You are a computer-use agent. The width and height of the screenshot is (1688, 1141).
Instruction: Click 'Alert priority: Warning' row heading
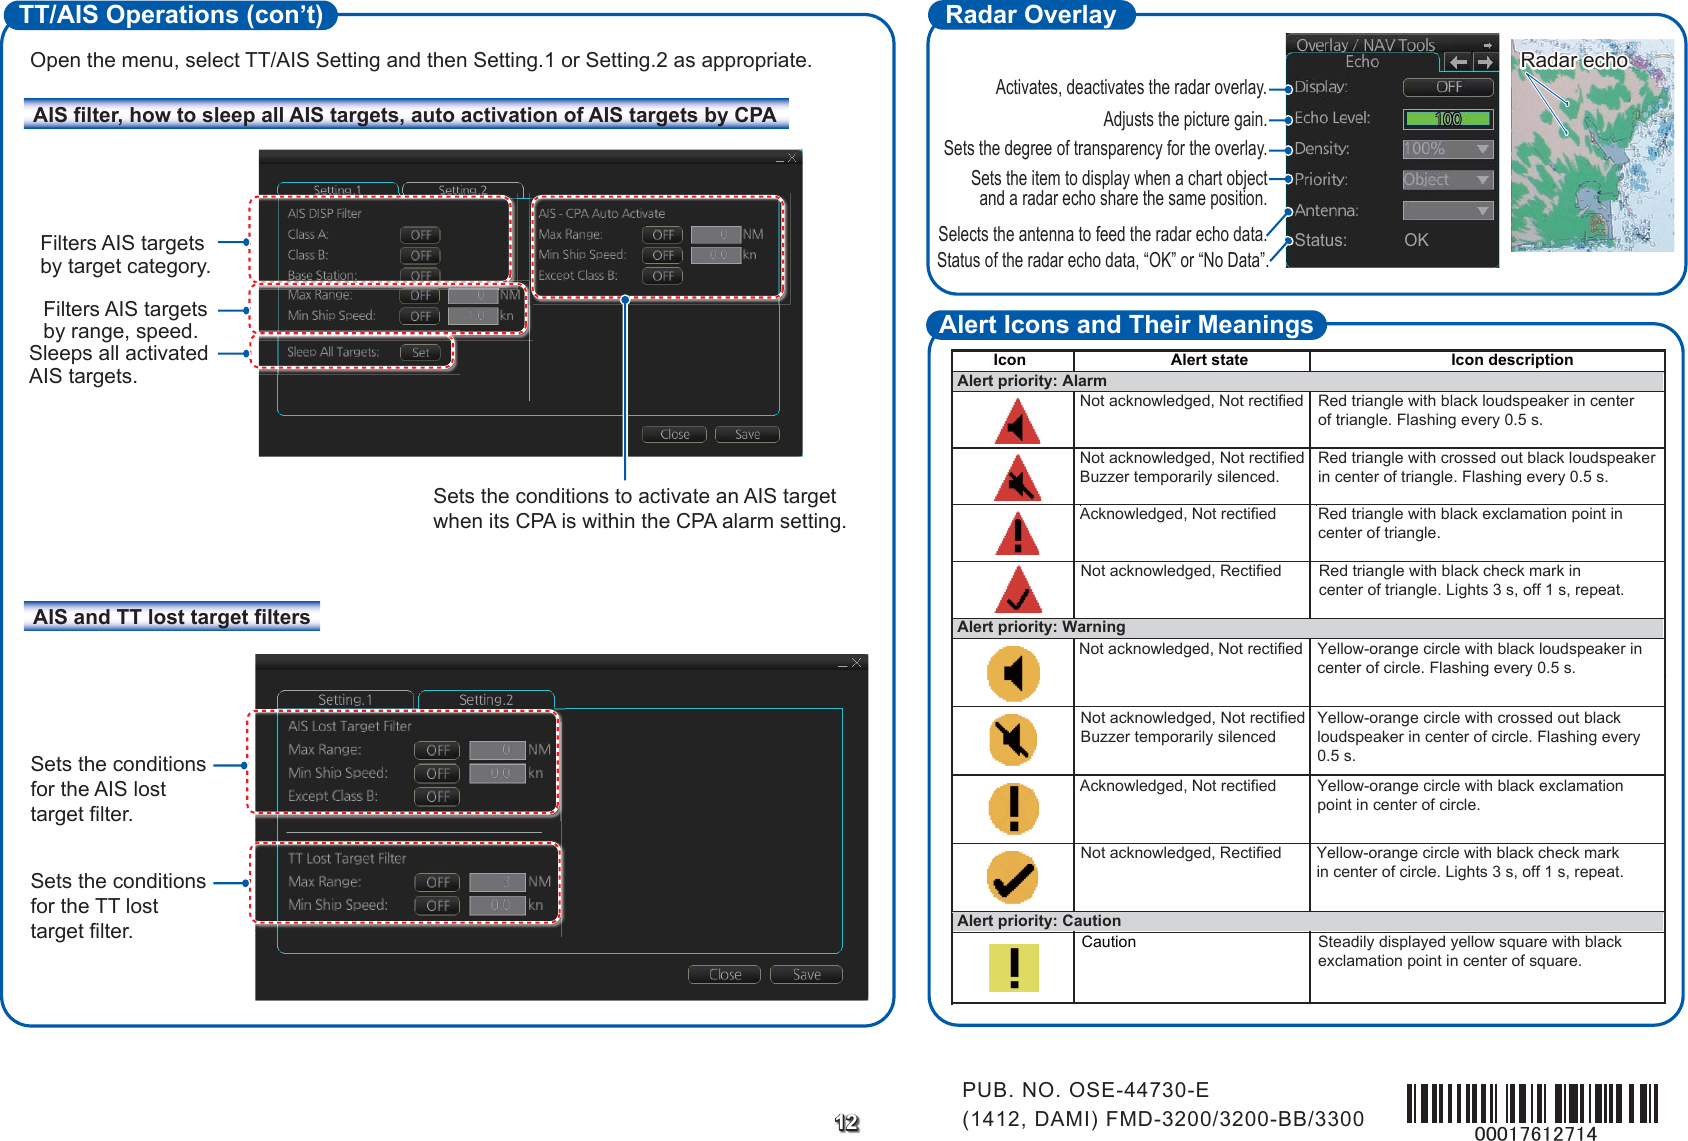(x=1041, y=627)
